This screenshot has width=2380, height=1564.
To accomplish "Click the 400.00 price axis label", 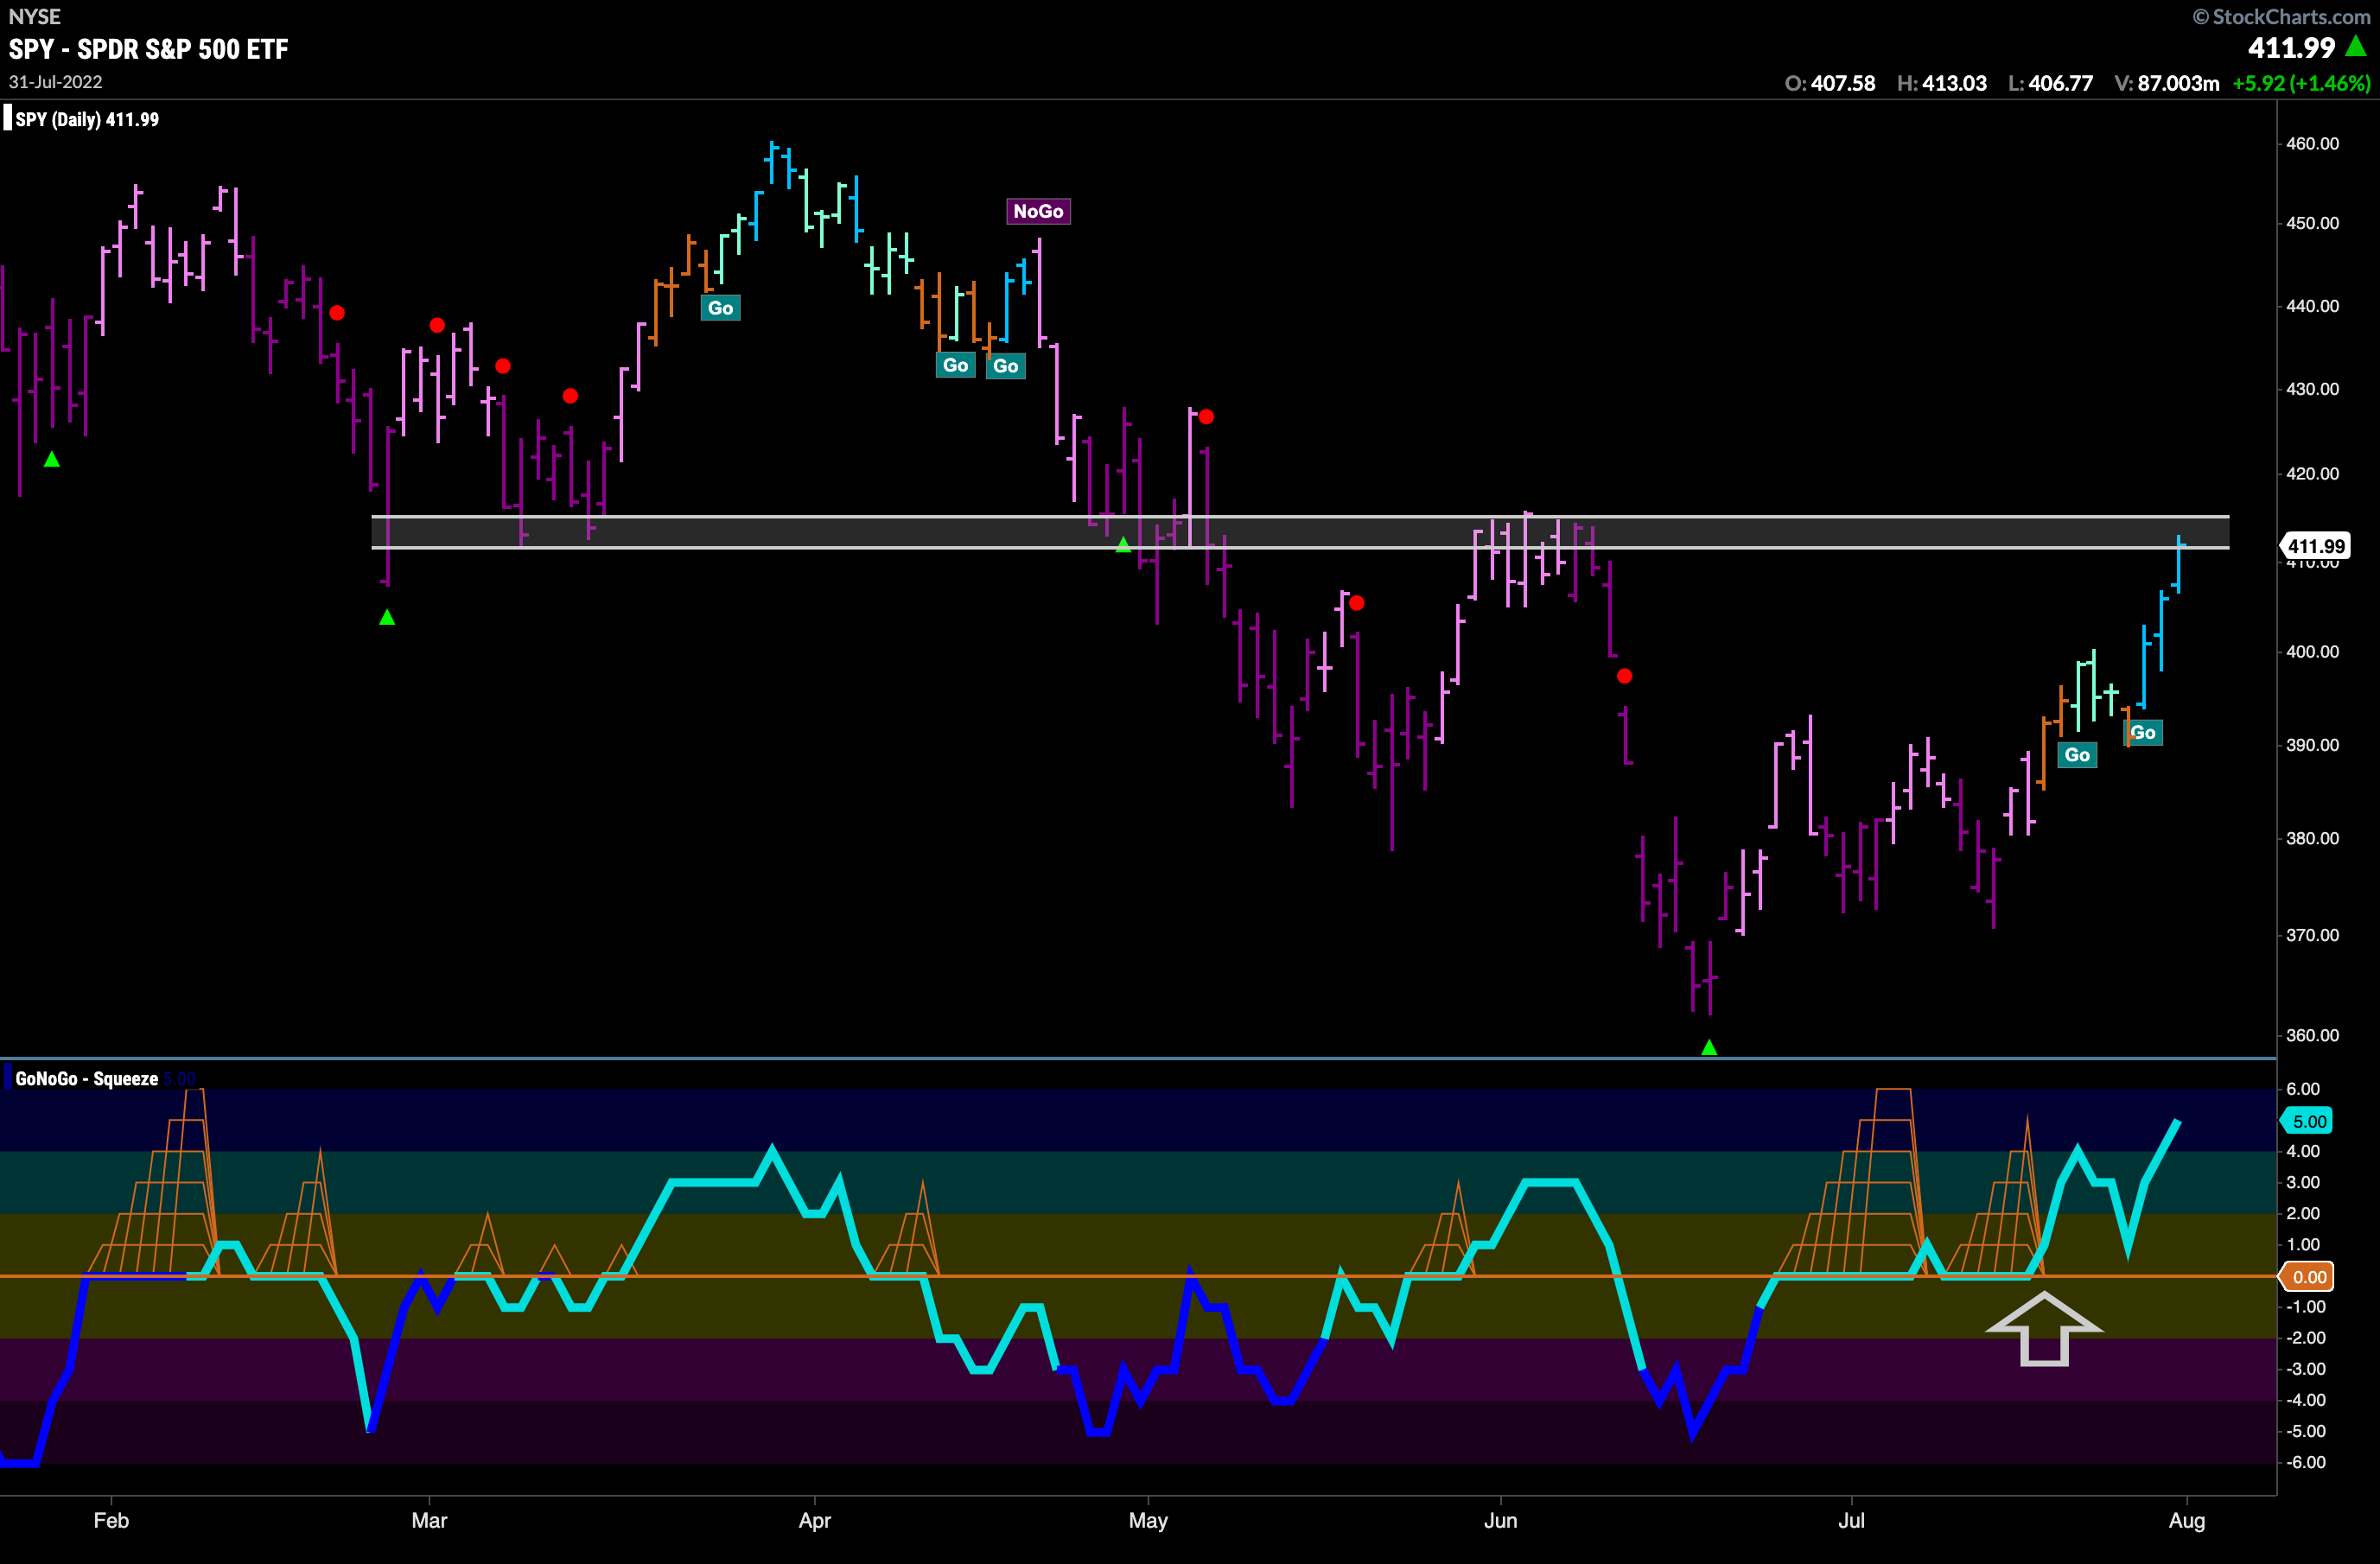I will coord(2312,651).
